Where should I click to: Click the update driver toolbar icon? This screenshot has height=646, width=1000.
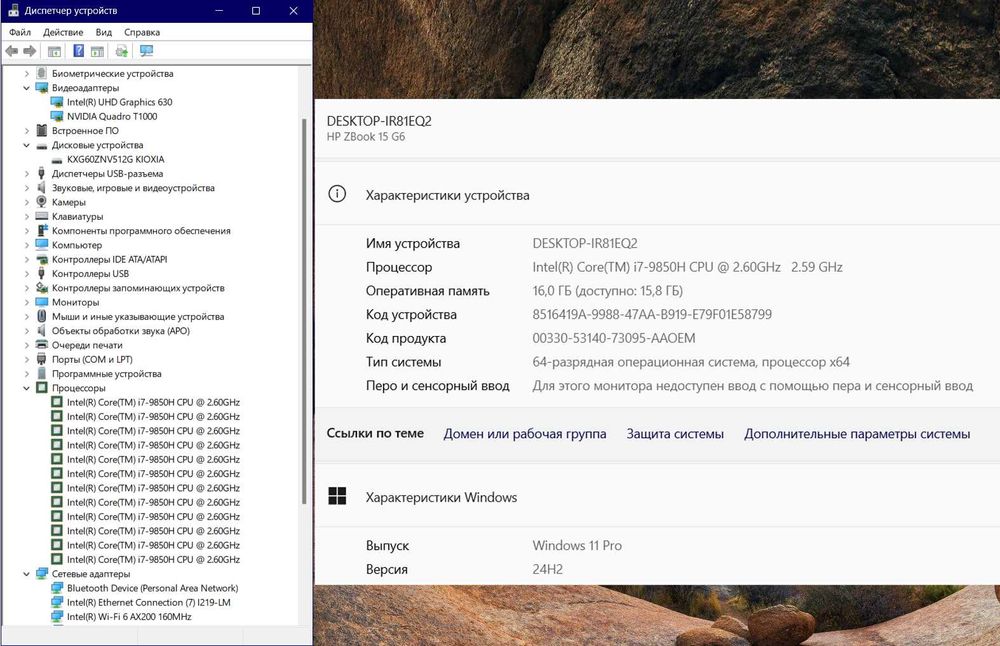(x=121, y=51)
